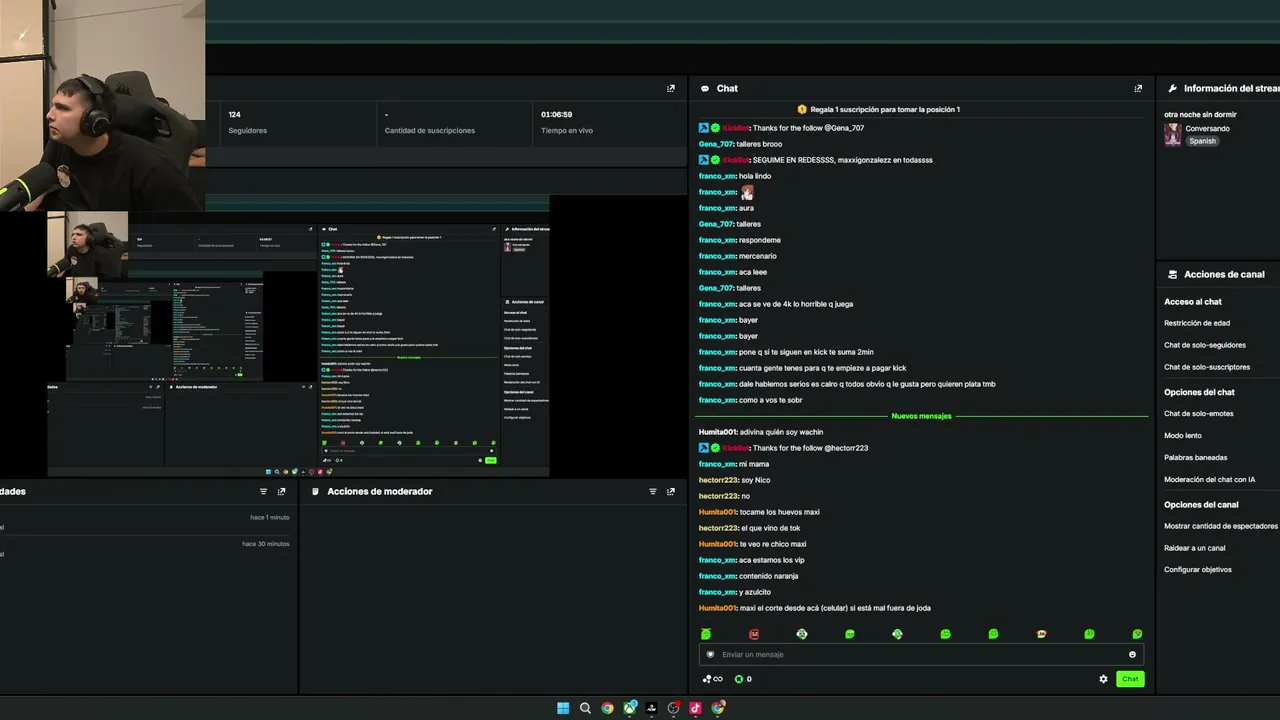Screen dimensions: 1280x720
Task: Insert the sandwich-looking quick emote
Action: click(x=1041, y=634)
